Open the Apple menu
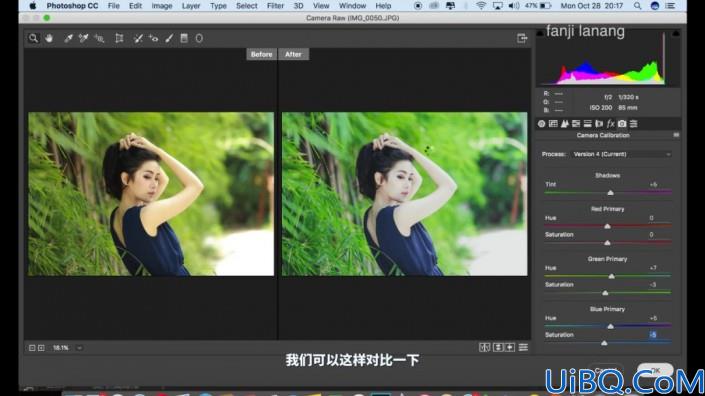Image resolution: width=705 pixels, height=396 pixels. coord(32,6)
